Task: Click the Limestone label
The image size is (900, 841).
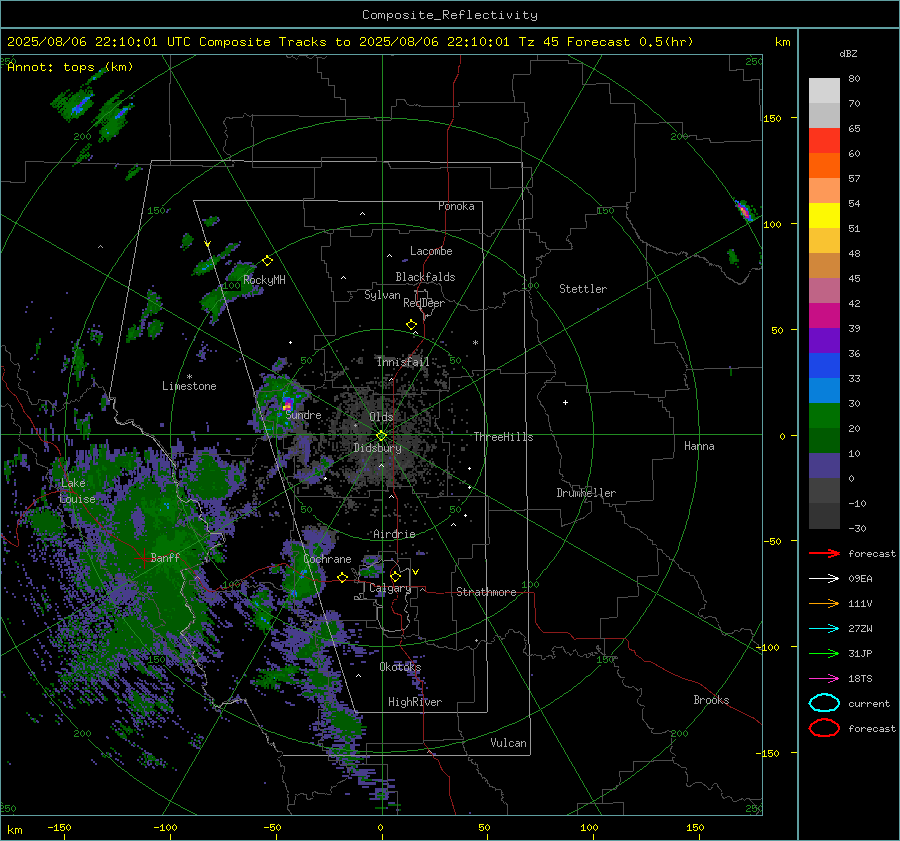Action: (x=189, y=386)
